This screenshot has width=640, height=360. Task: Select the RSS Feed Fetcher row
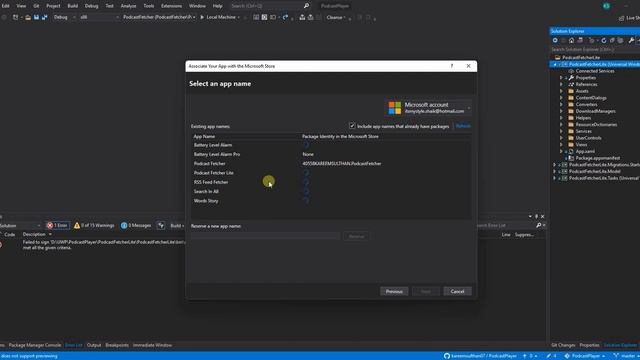331,182
